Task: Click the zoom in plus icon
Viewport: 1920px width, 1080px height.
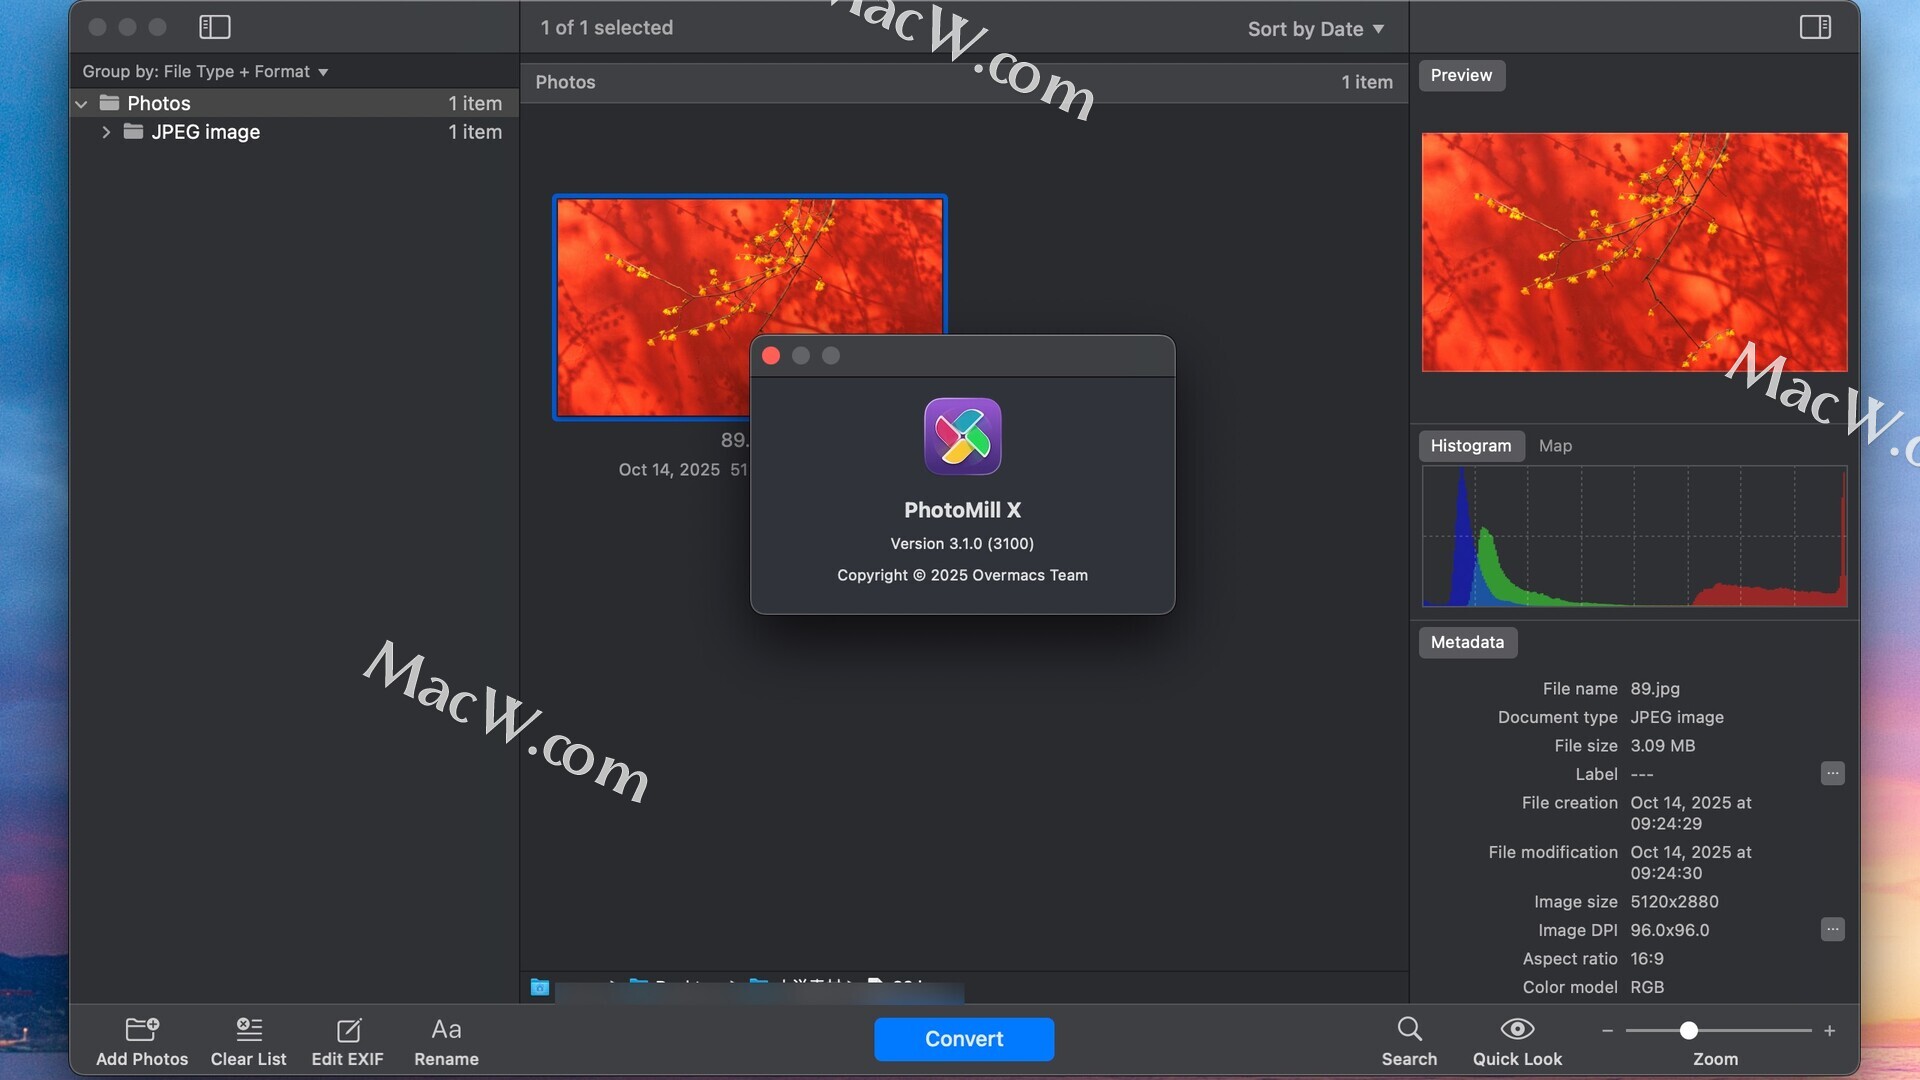Action: click(1829, 1031)
